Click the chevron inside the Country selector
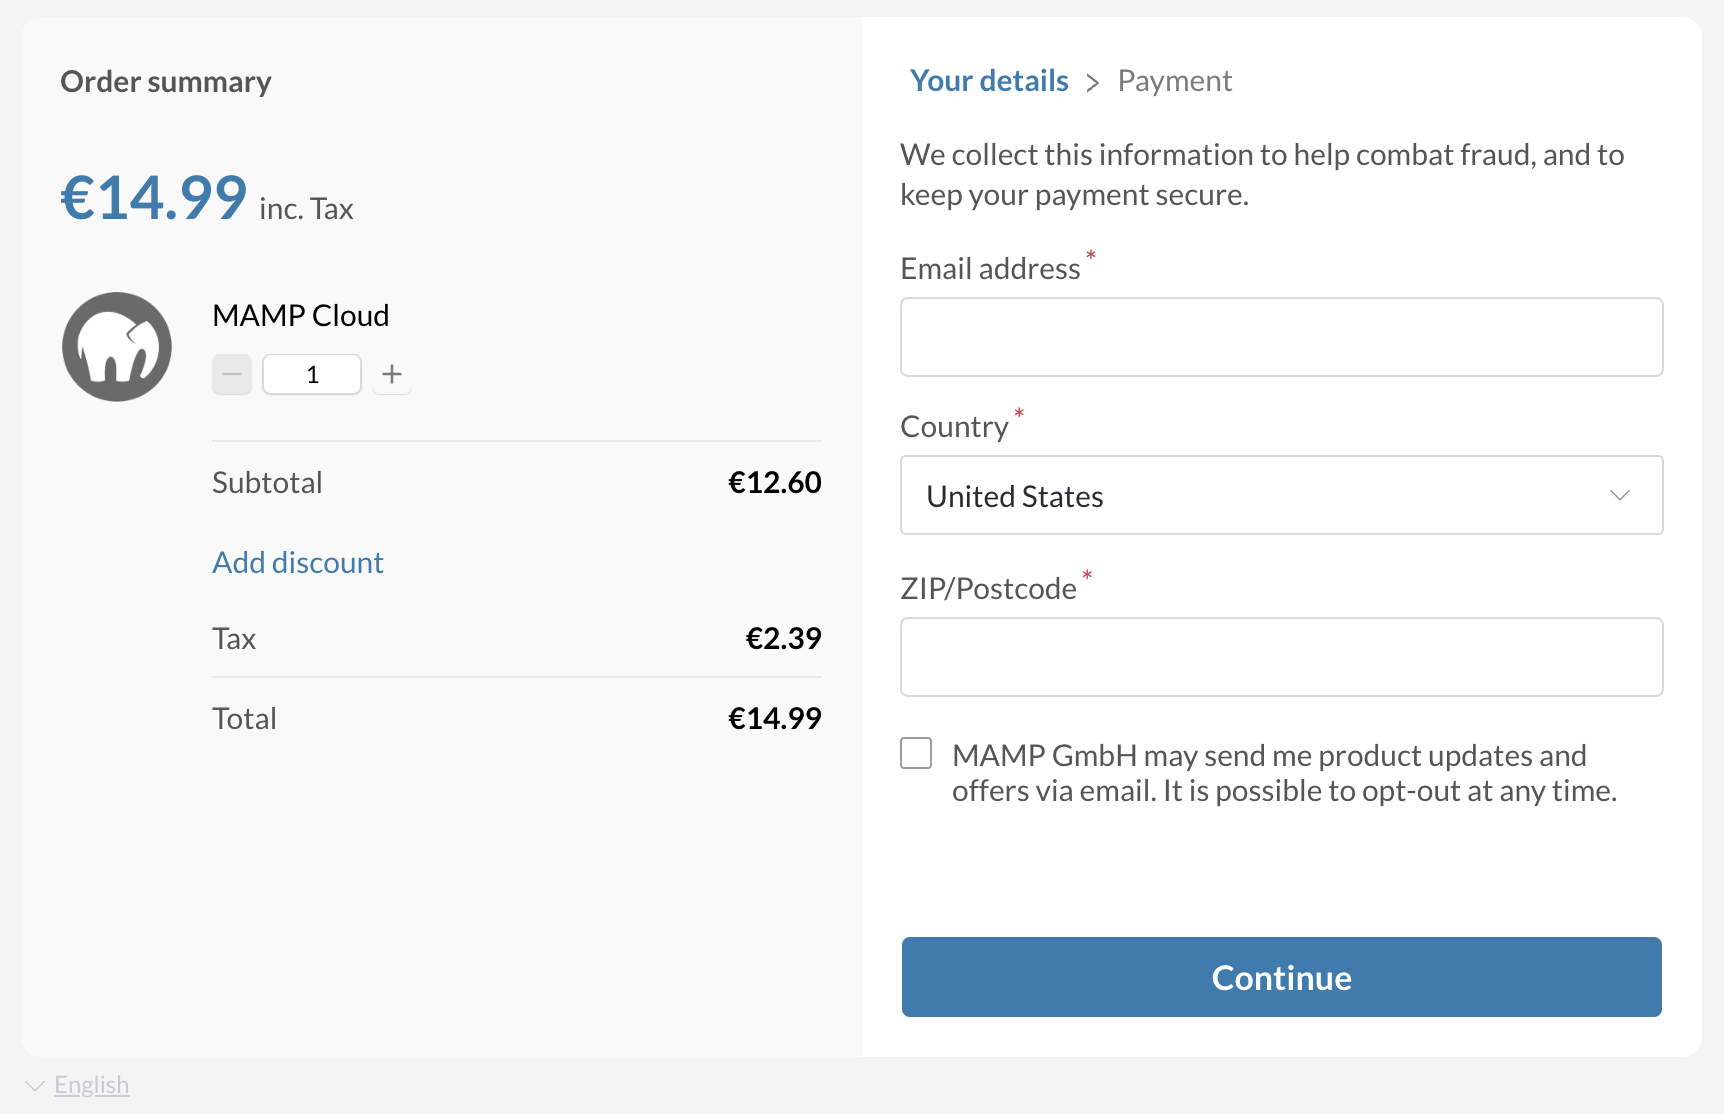The height and width of the screenshot is (1114, 1724). pyautogui.click(x=1620, y=495)
